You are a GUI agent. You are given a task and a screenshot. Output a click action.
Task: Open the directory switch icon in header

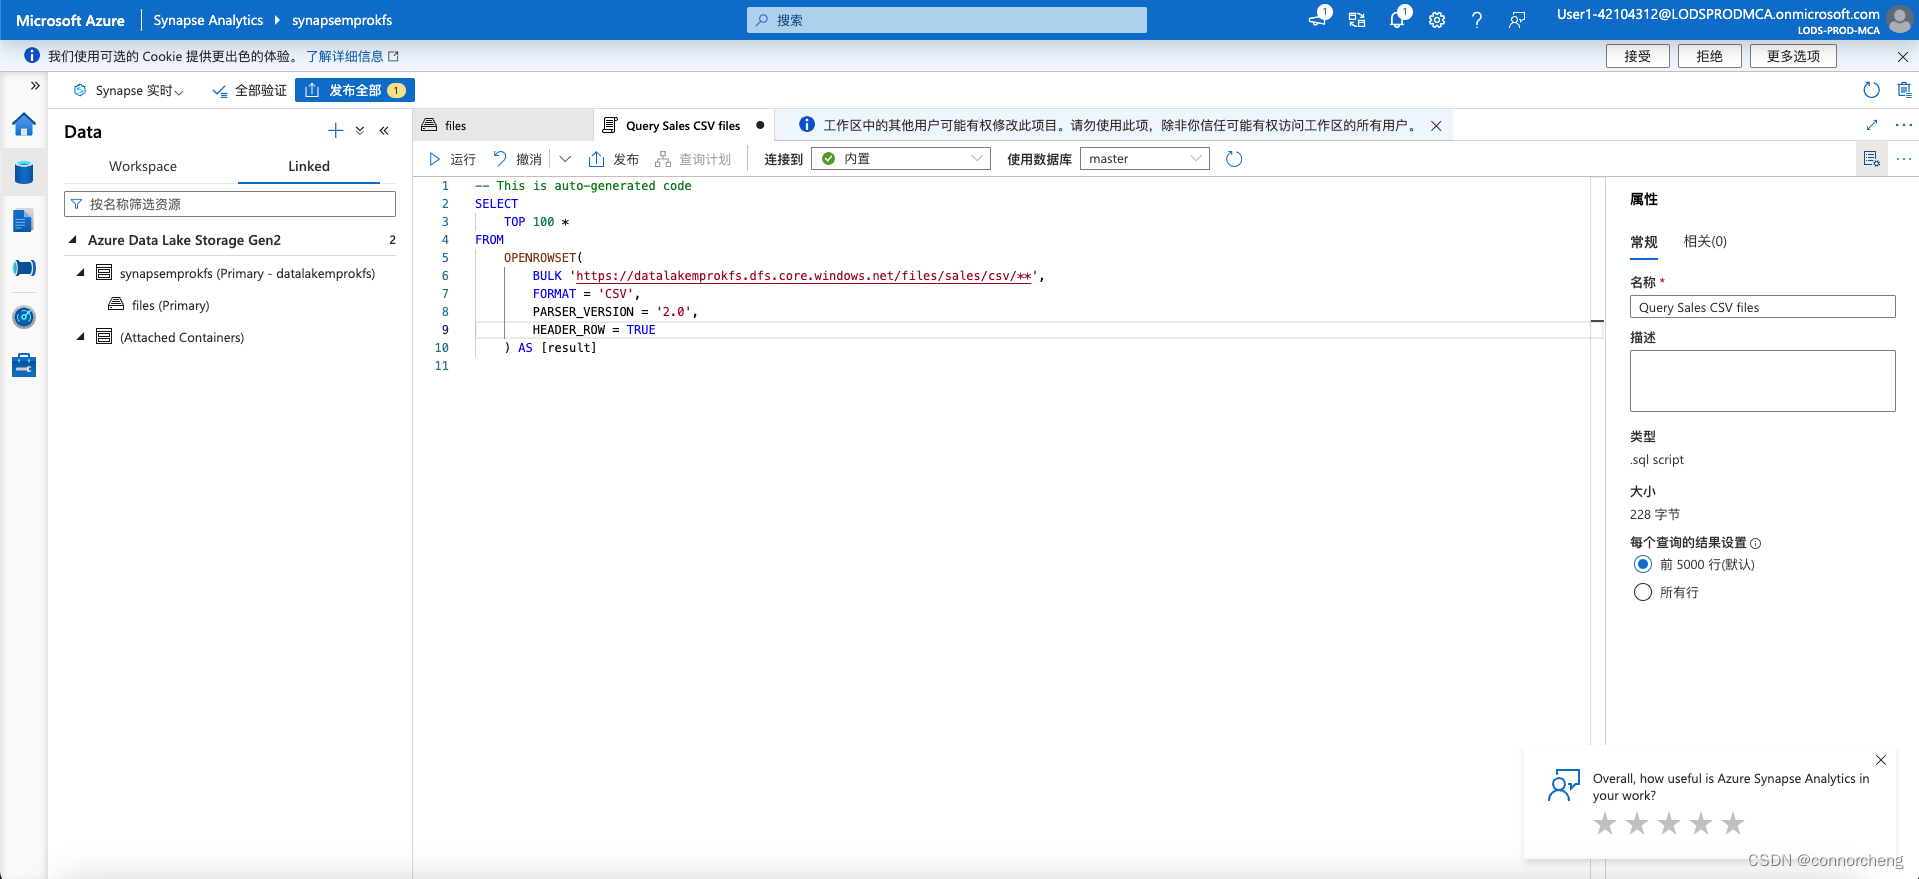(x=1357, y=20)
